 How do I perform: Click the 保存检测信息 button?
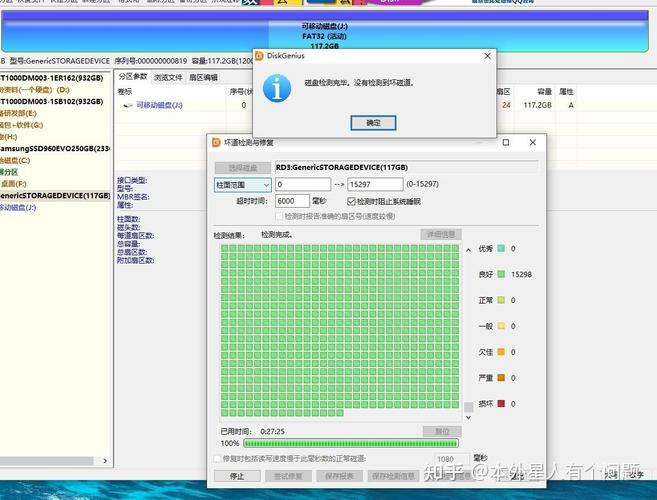(393, 476)
